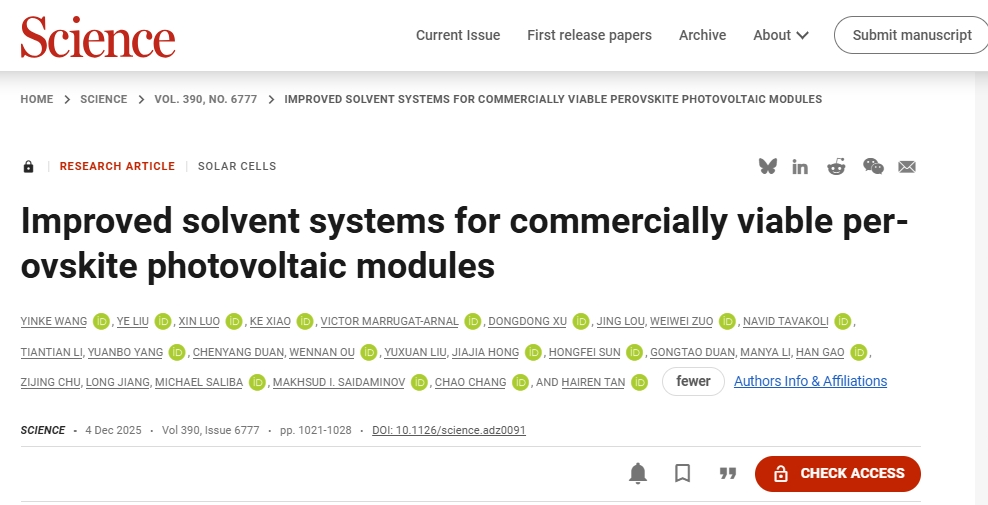Open ORCID icon next to Yinke Wang

(101, 321)
